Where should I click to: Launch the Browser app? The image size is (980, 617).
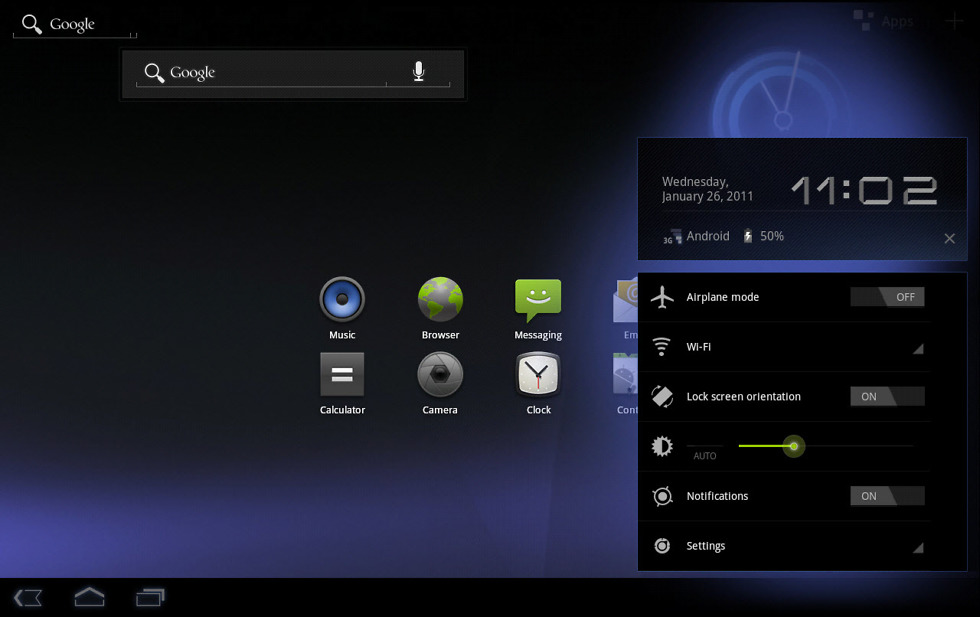440,299
